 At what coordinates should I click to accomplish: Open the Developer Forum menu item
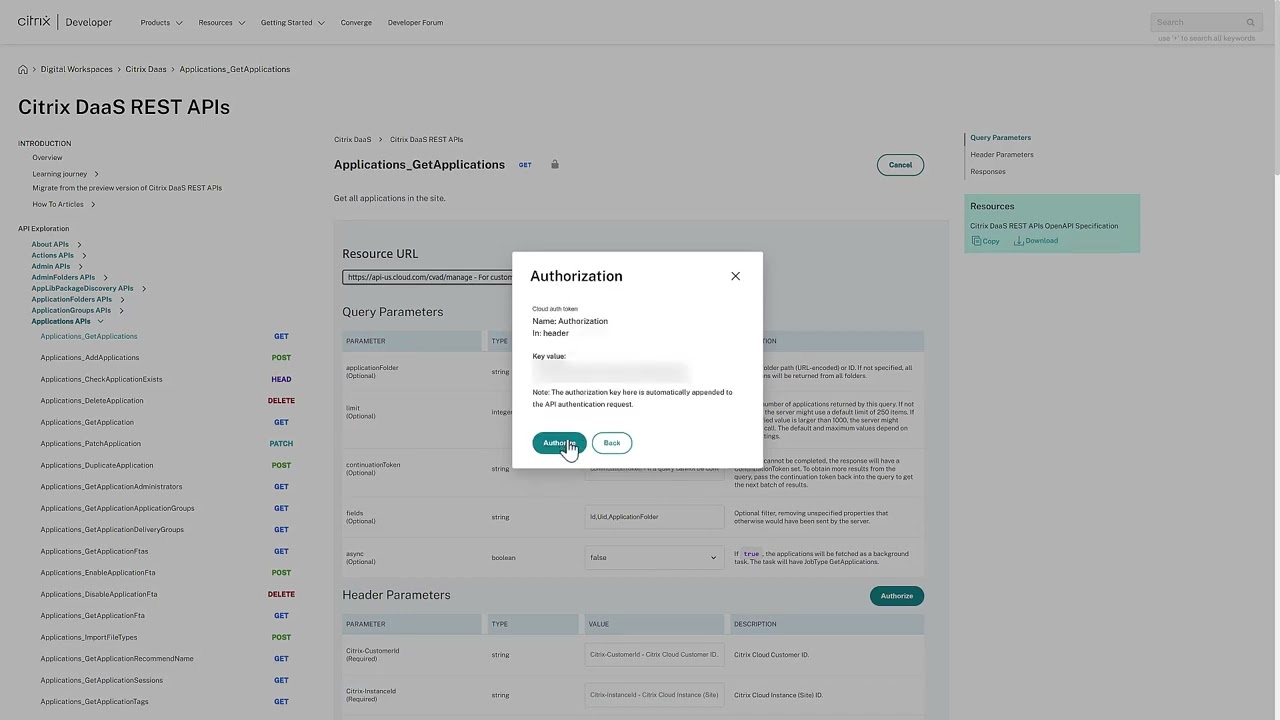pyautogui.click(x=415, y=22)
